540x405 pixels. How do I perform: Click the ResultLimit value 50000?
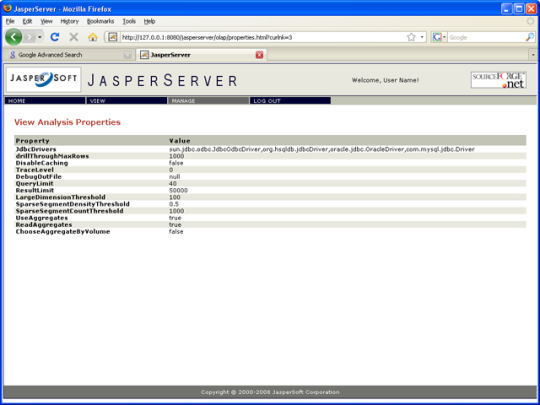(178, 190)
